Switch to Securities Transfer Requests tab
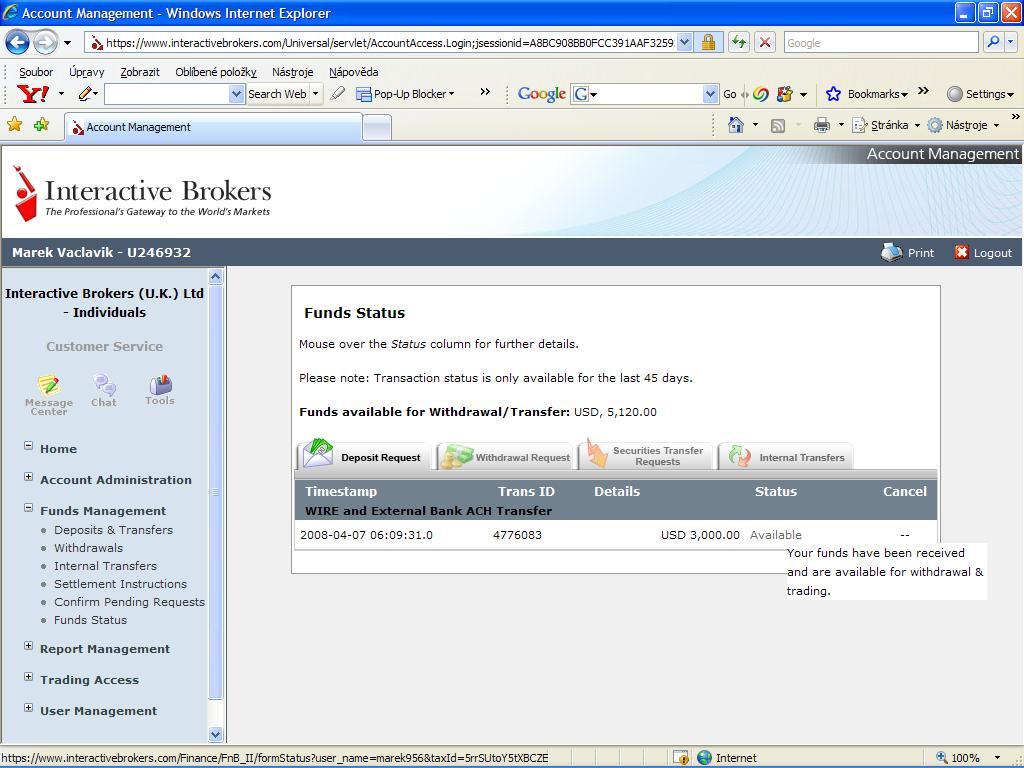The image size is (1024, 768). click(x=646, y=455)
